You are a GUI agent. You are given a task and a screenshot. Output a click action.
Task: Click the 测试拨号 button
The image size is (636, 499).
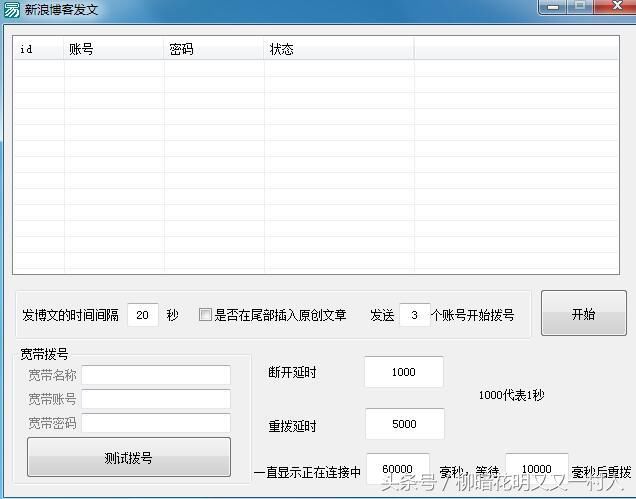point(129,457)
